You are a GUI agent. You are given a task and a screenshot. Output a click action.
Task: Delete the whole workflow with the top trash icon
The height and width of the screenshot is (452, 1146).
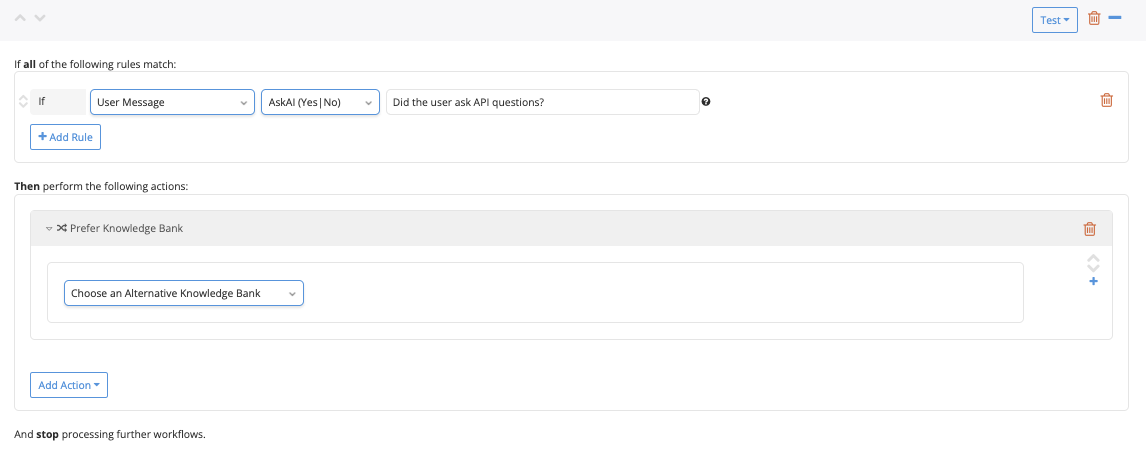[1094, 18]
